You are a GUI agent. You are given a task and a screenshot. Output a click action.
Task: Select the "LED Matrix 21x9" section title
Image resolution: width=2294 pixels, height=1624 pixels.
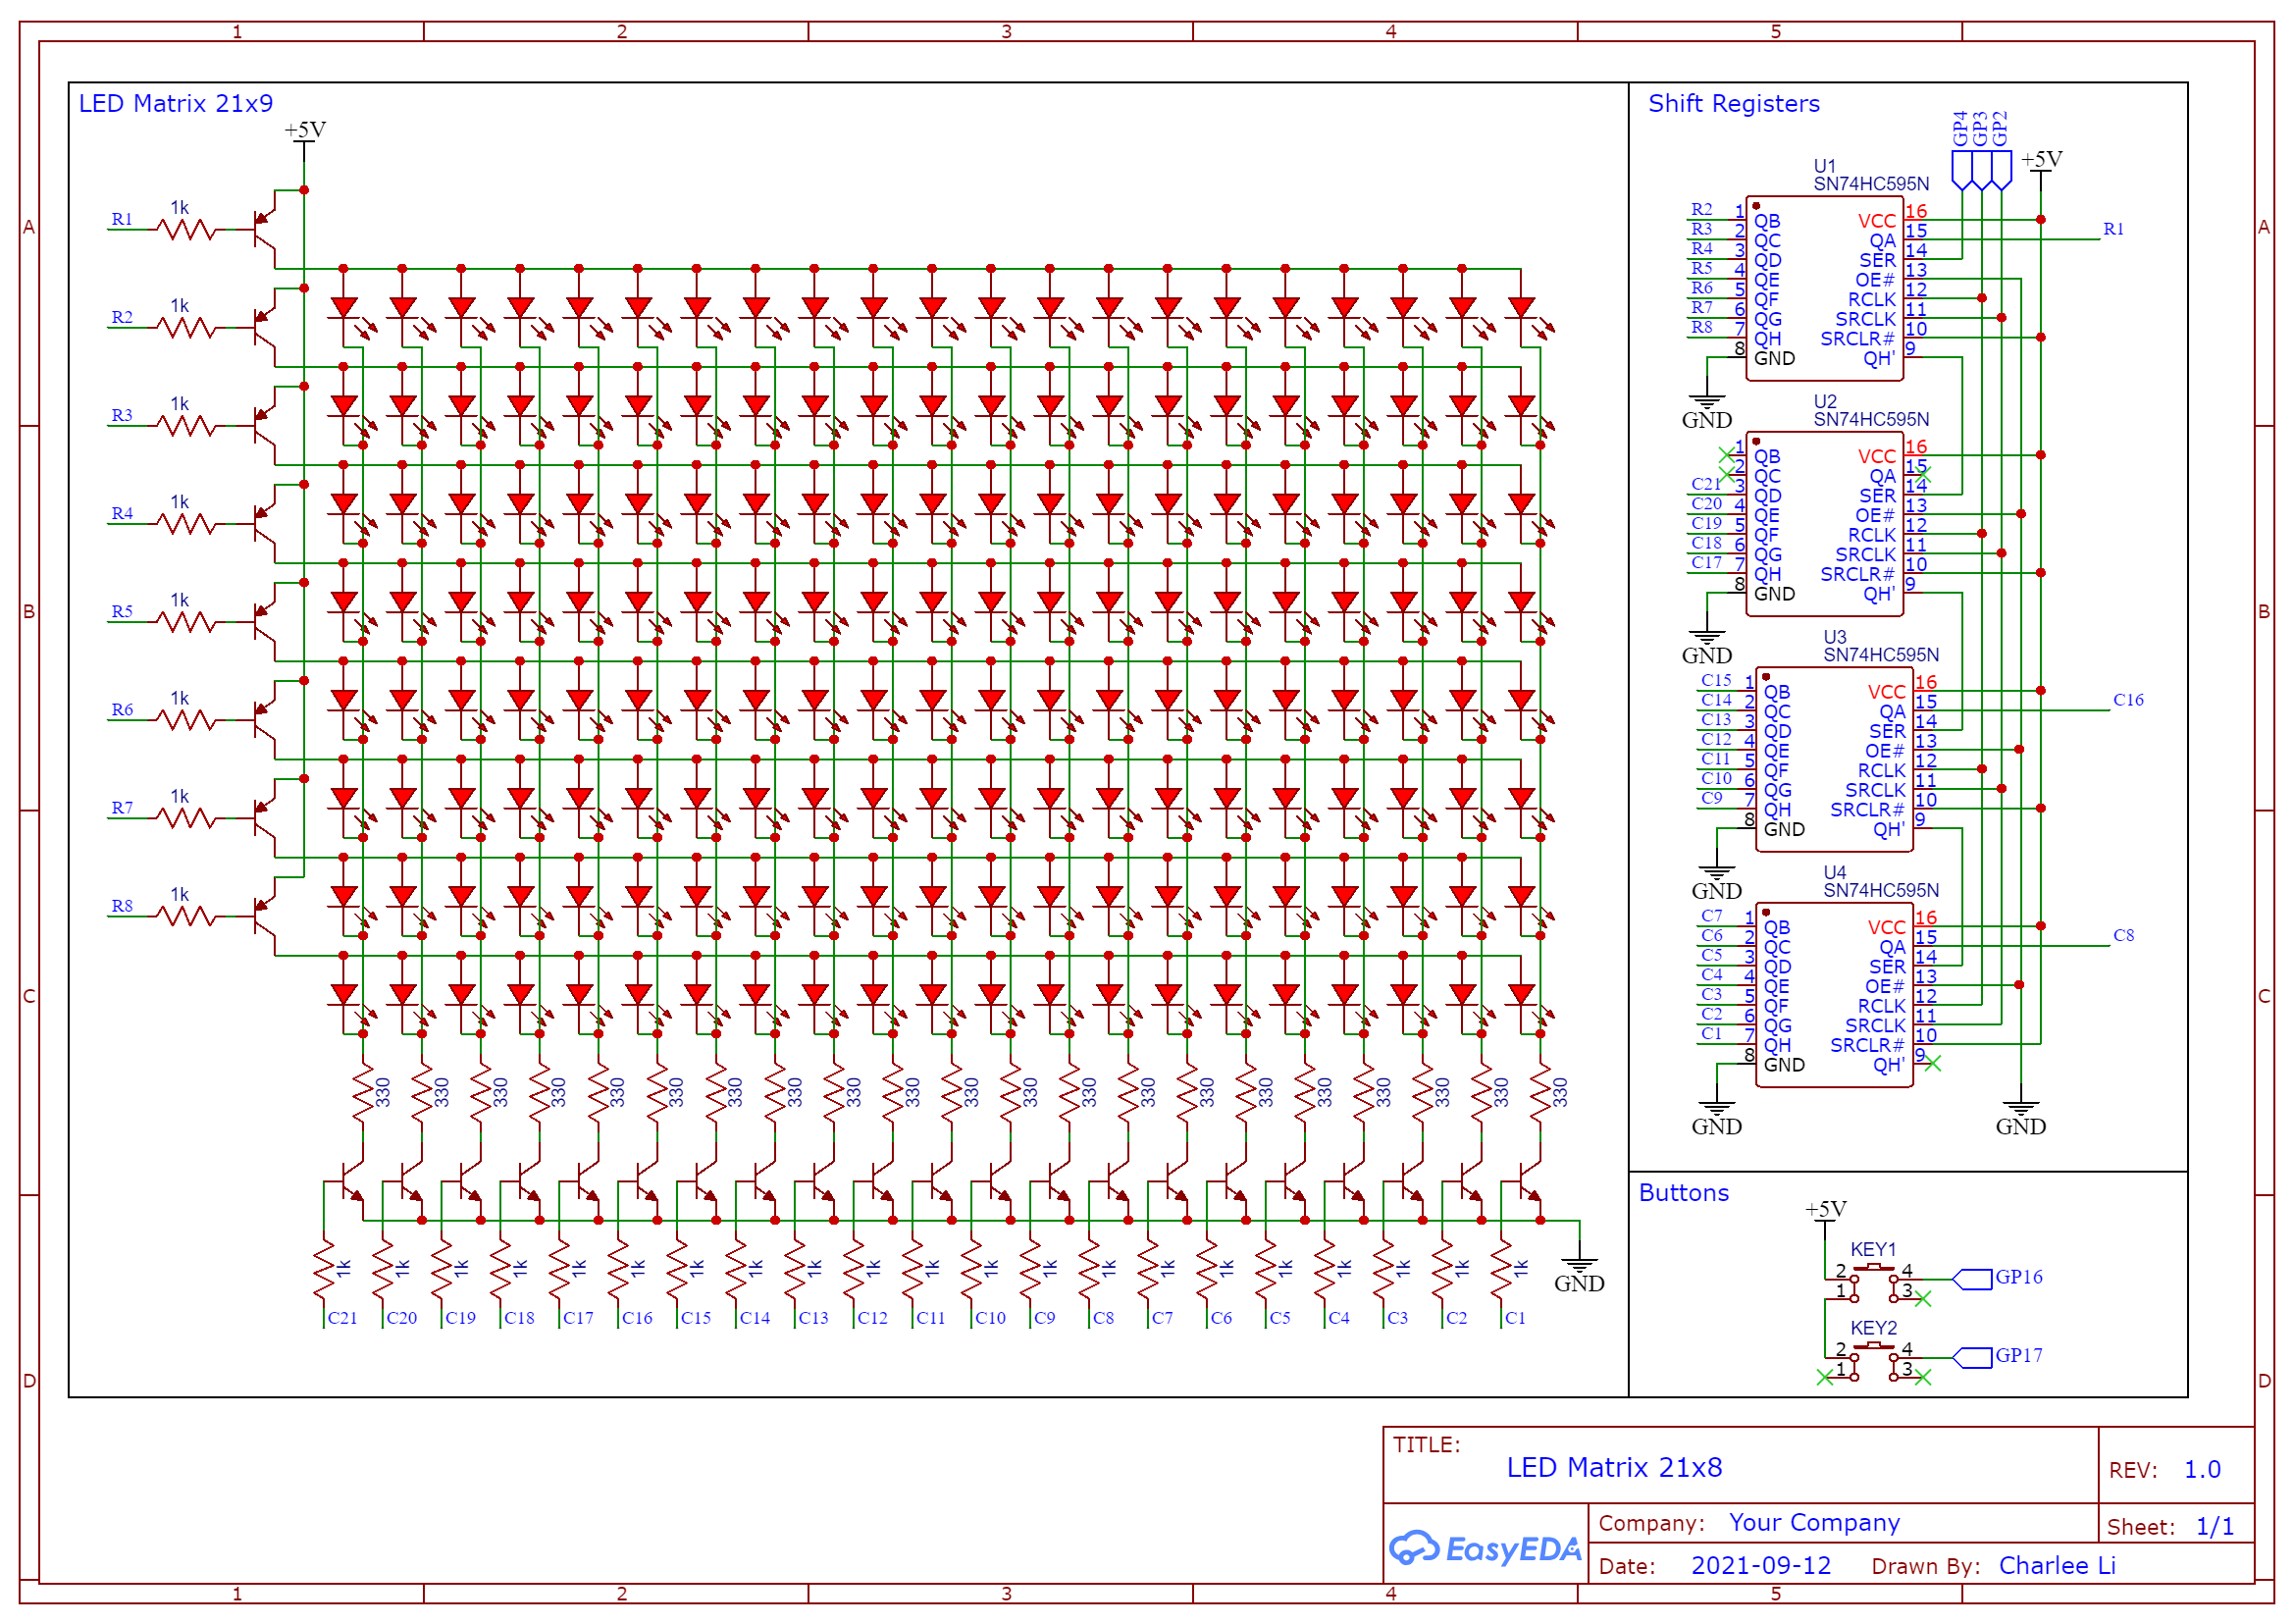click(176, 103)
